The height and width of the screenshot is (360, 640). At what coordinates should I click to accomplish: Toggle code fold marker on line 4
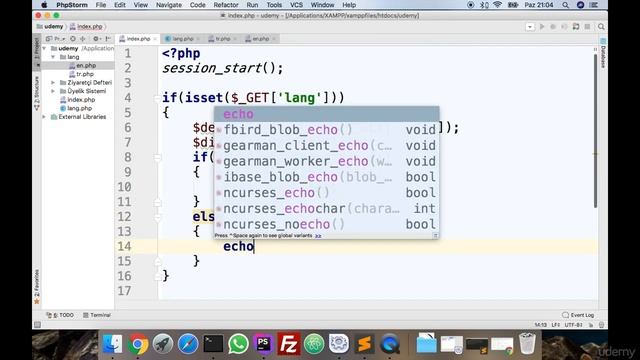(x=158, y=98)
